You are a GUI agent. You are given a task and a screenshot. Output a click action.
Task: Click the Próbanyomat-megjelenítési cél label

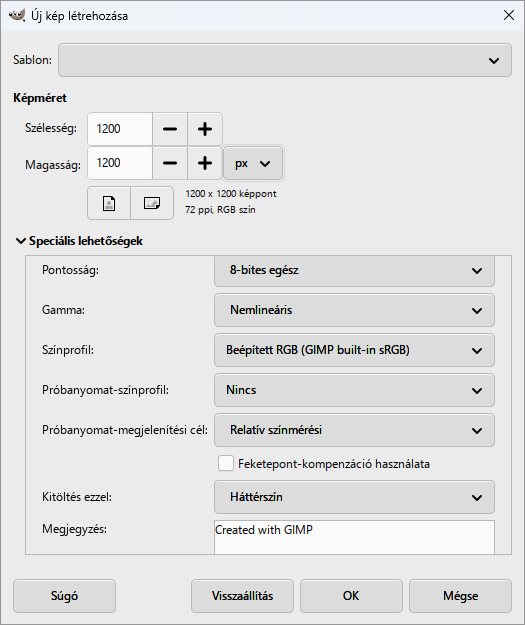point(125,430)
